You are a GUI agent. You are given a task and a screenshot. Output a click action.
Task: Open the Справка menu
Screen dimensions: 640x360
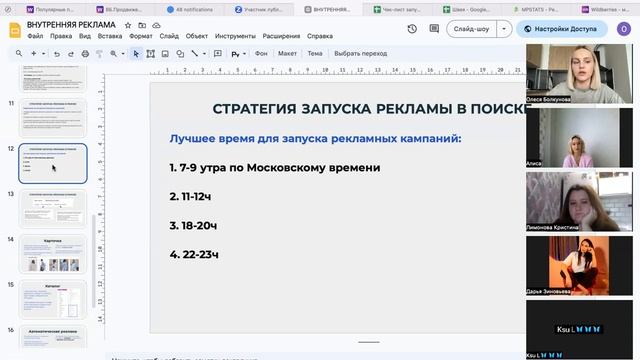tap(320, 36)
